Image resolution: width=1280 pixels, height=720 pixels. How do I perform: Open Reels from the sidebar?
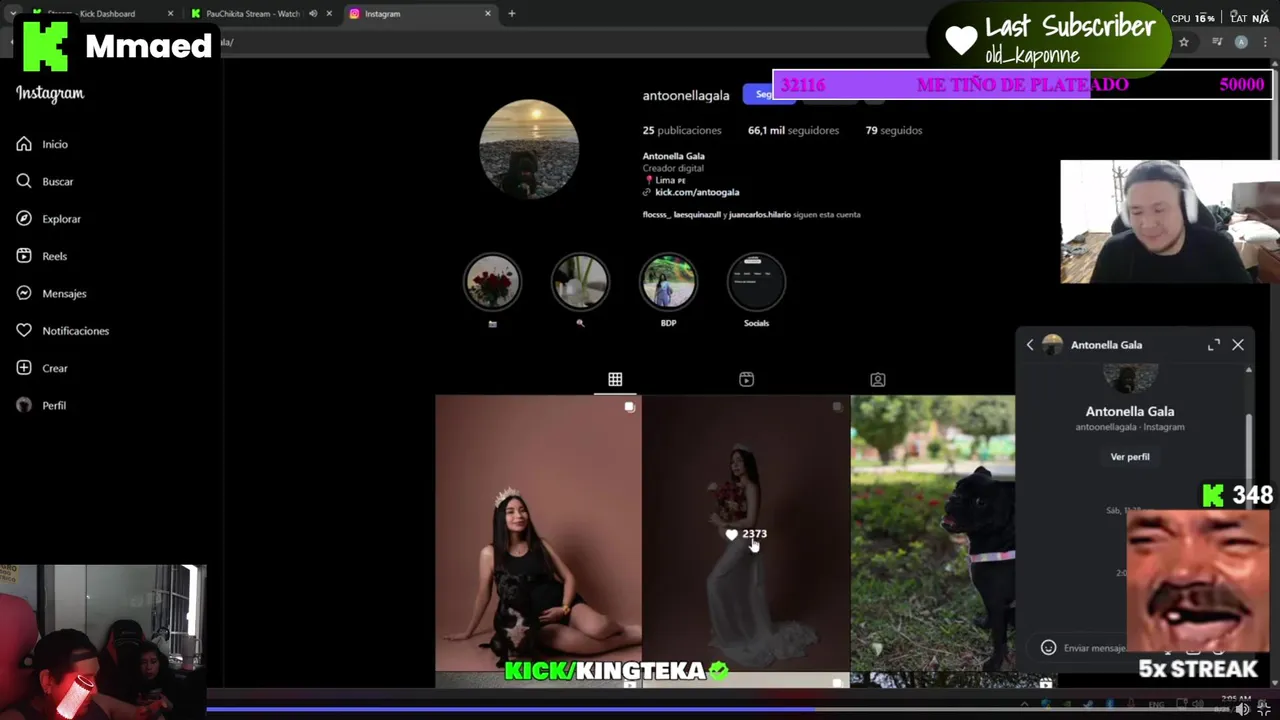pos(42,256)
